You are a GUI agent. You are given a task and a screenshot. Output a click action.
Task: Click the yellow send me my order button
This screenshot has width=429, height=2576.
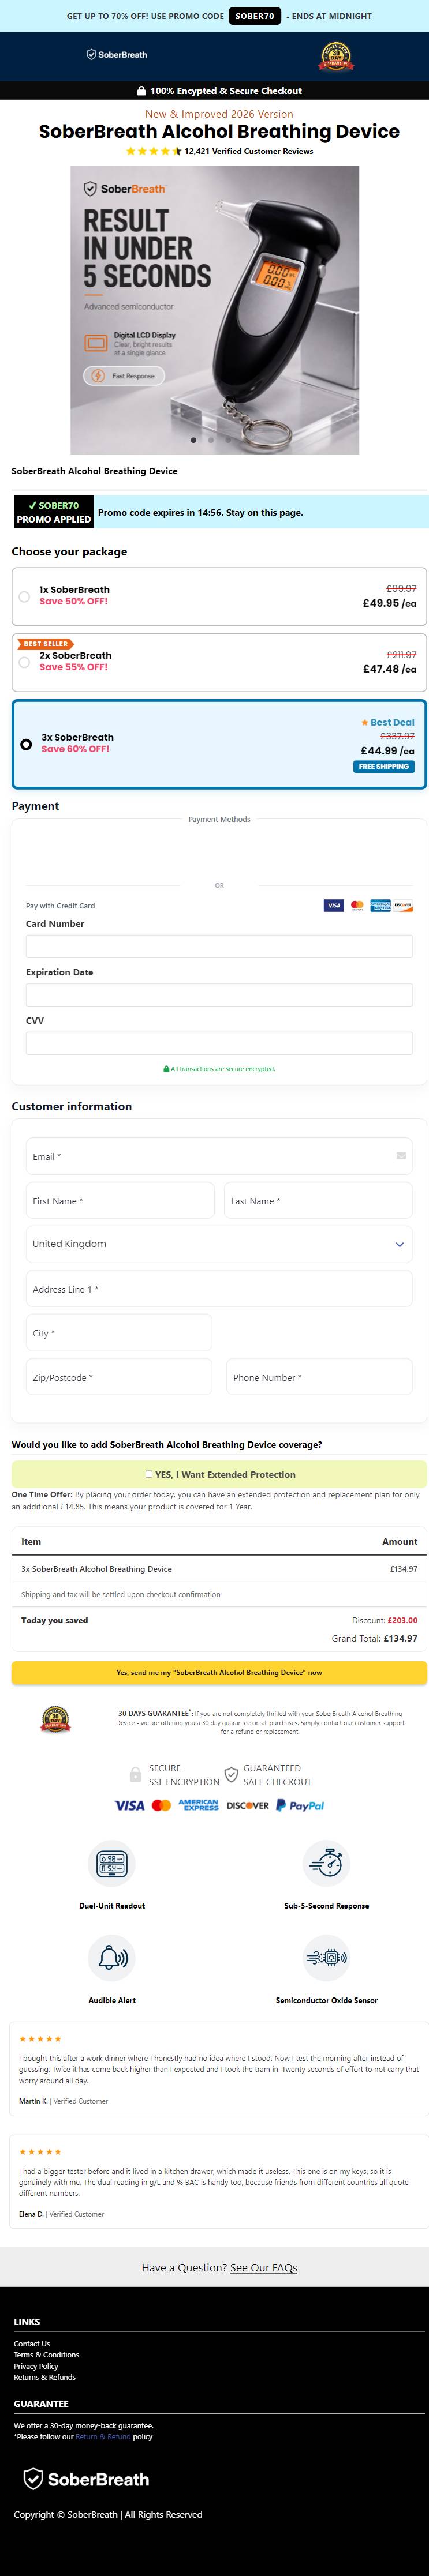point(219,1672)
